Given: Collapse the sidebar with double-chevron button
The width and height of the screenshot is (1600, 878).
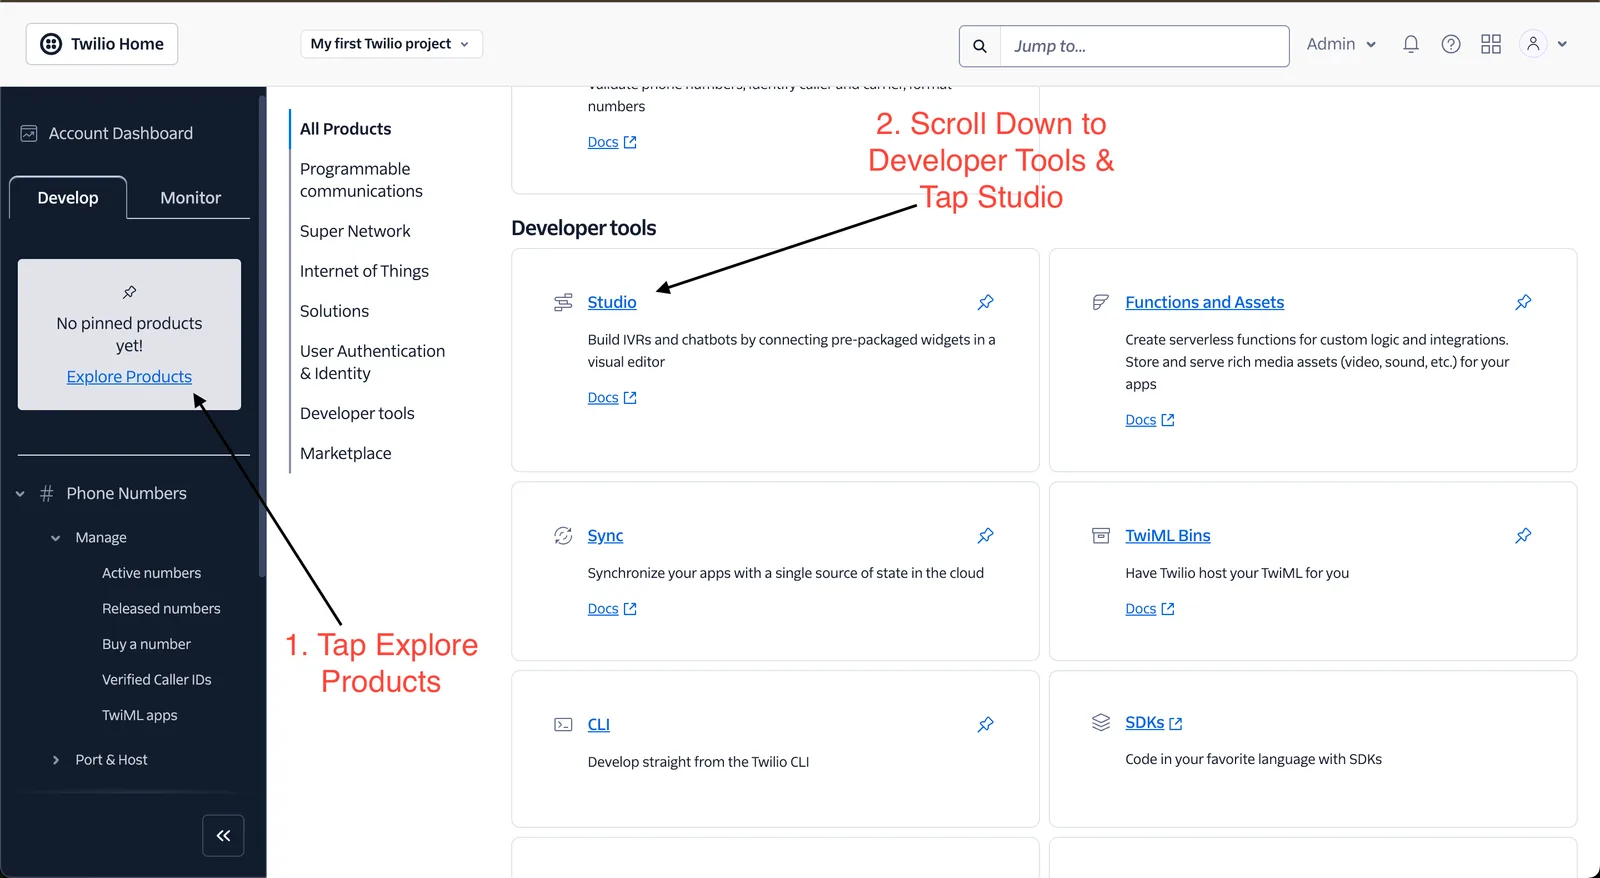Looking at the screenshot, I should pos(223,836).
